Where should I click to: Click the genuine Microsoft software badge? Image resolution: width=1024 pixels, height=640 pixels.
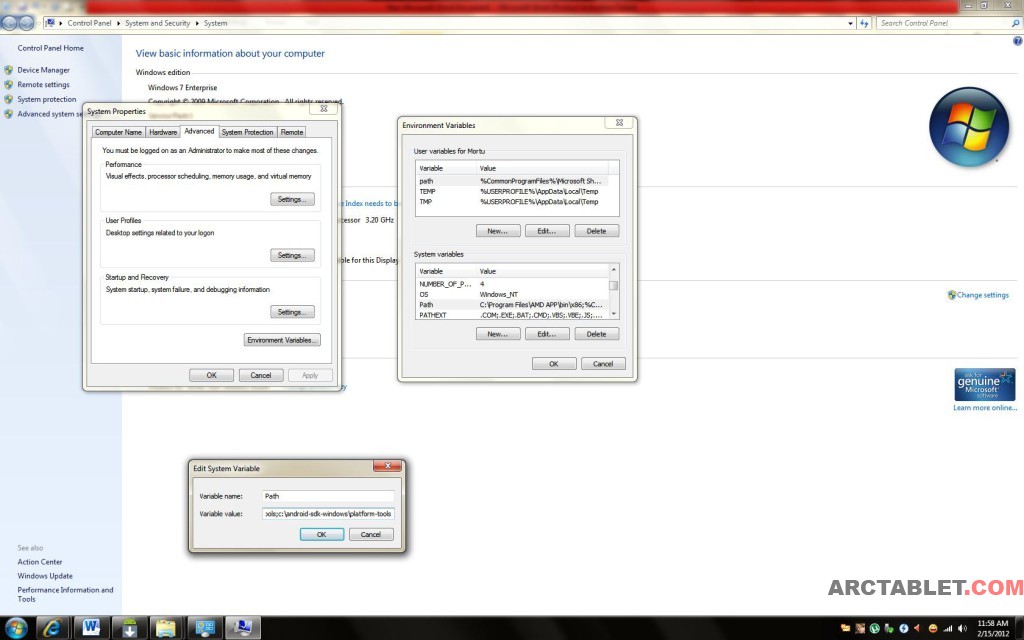coord(985,385)
